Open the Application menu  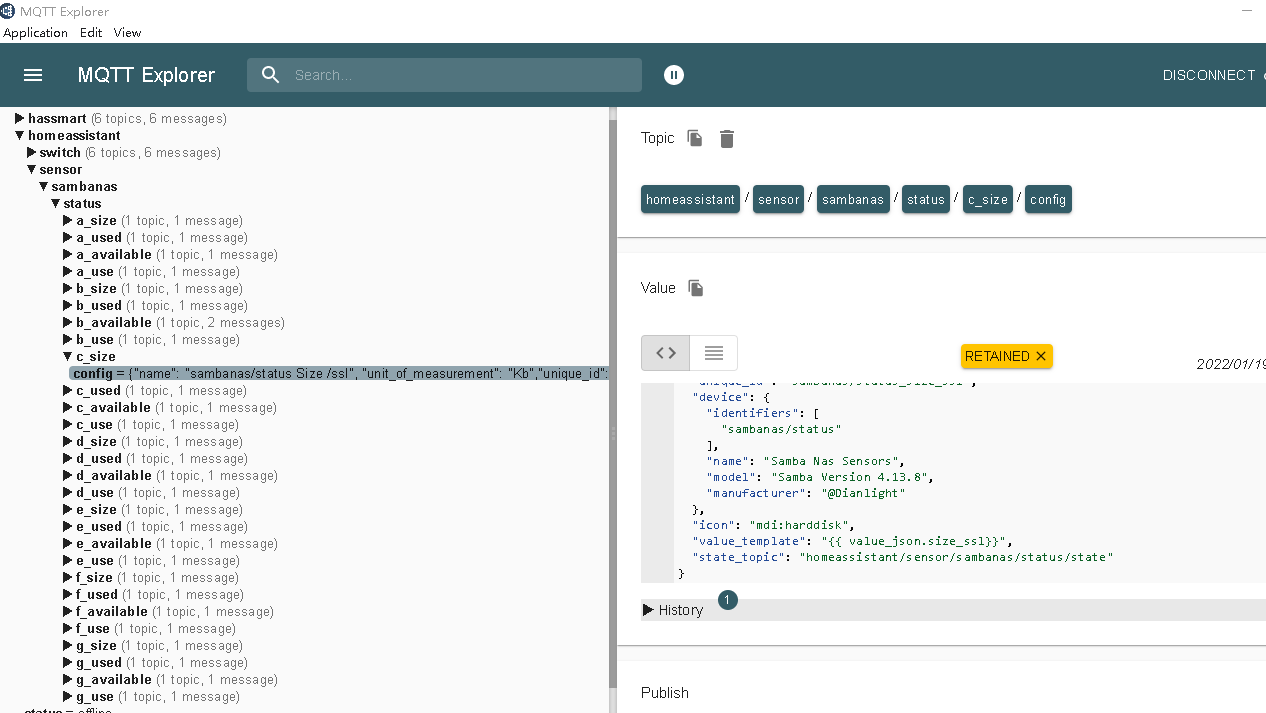pyautogui.click(x=36, y=32)
